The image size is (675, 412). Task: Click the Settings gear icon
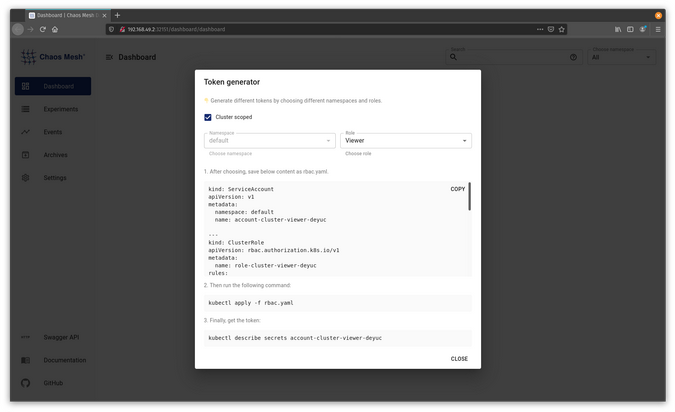click(25, 178)
